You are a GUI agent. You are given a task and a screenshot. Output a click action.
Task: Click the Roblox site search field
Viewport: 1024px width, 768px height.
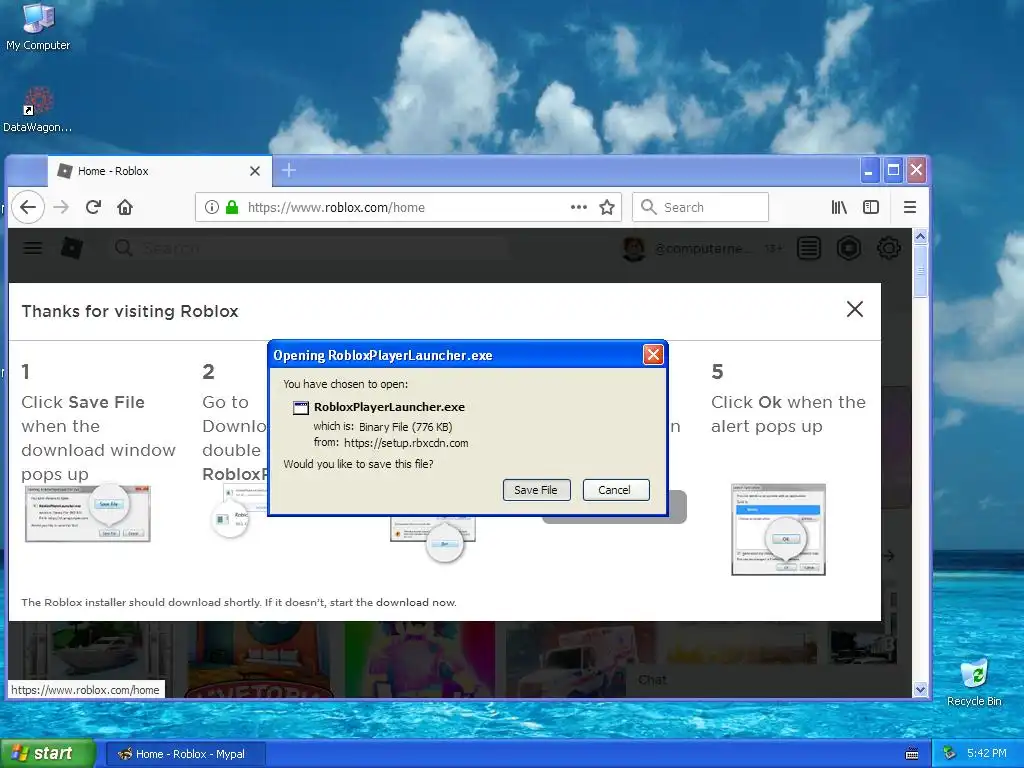coord(310,248)
